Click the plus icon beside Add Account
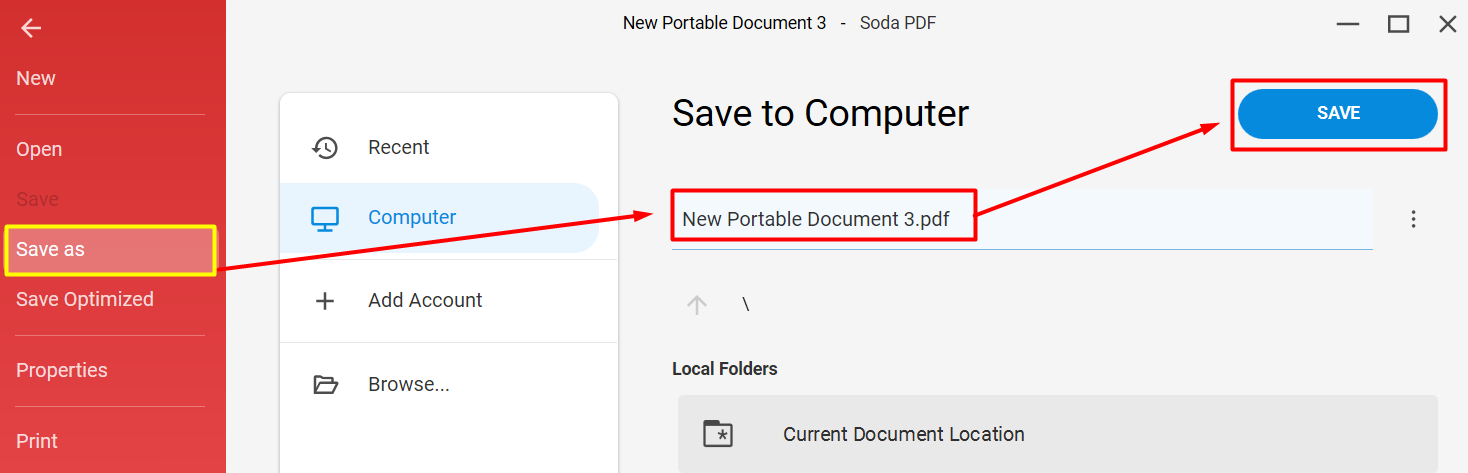The height and width of the screenshot is (473, 1468). [x=325, y=301]
